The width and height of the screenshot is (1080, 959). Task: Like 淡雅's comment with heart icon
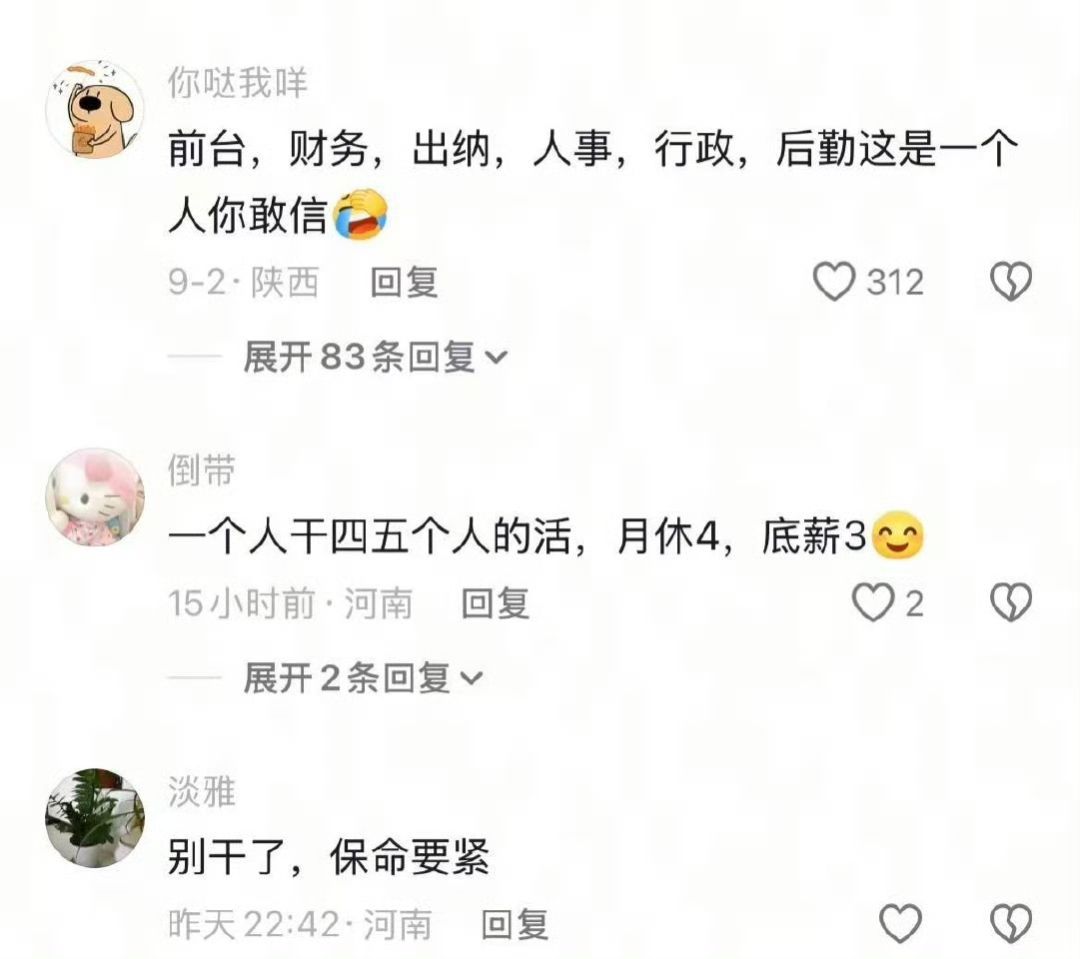coord(901,923)
